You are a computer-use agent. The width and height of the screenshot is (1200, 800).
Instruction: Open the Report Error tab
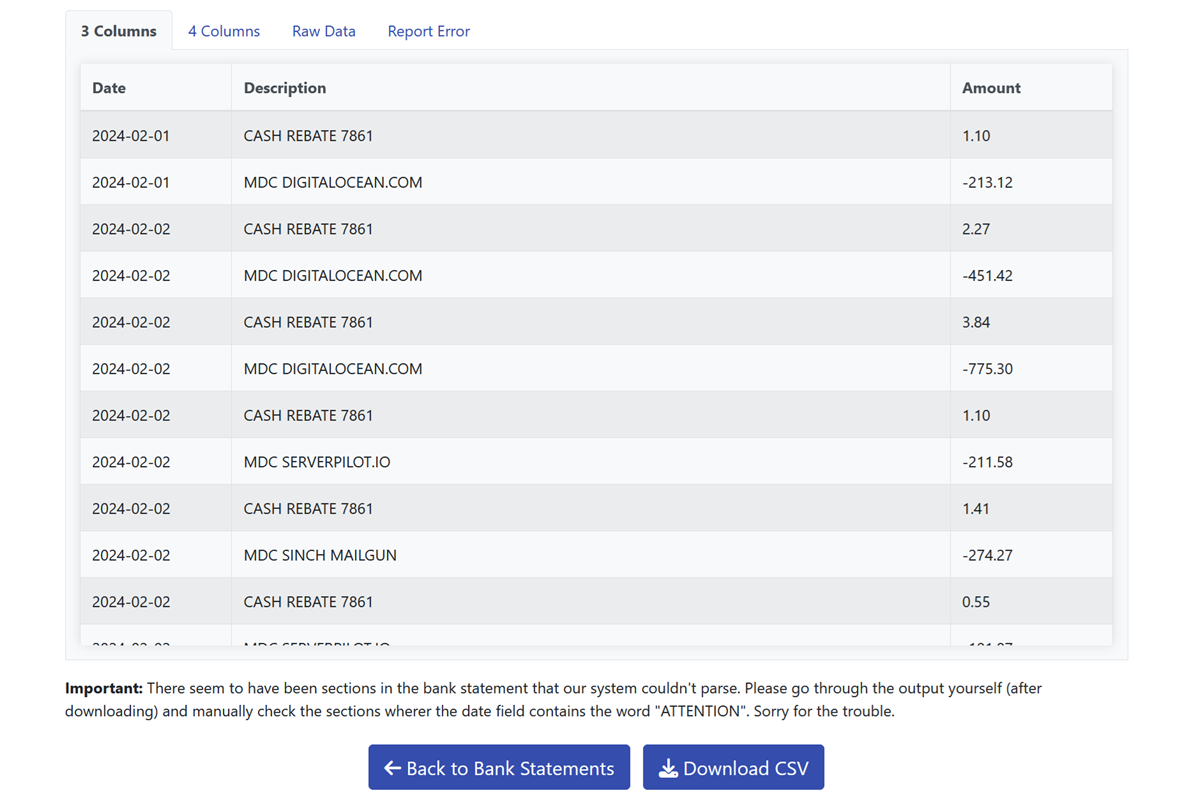pyautogui.click(x=428, y=31)
